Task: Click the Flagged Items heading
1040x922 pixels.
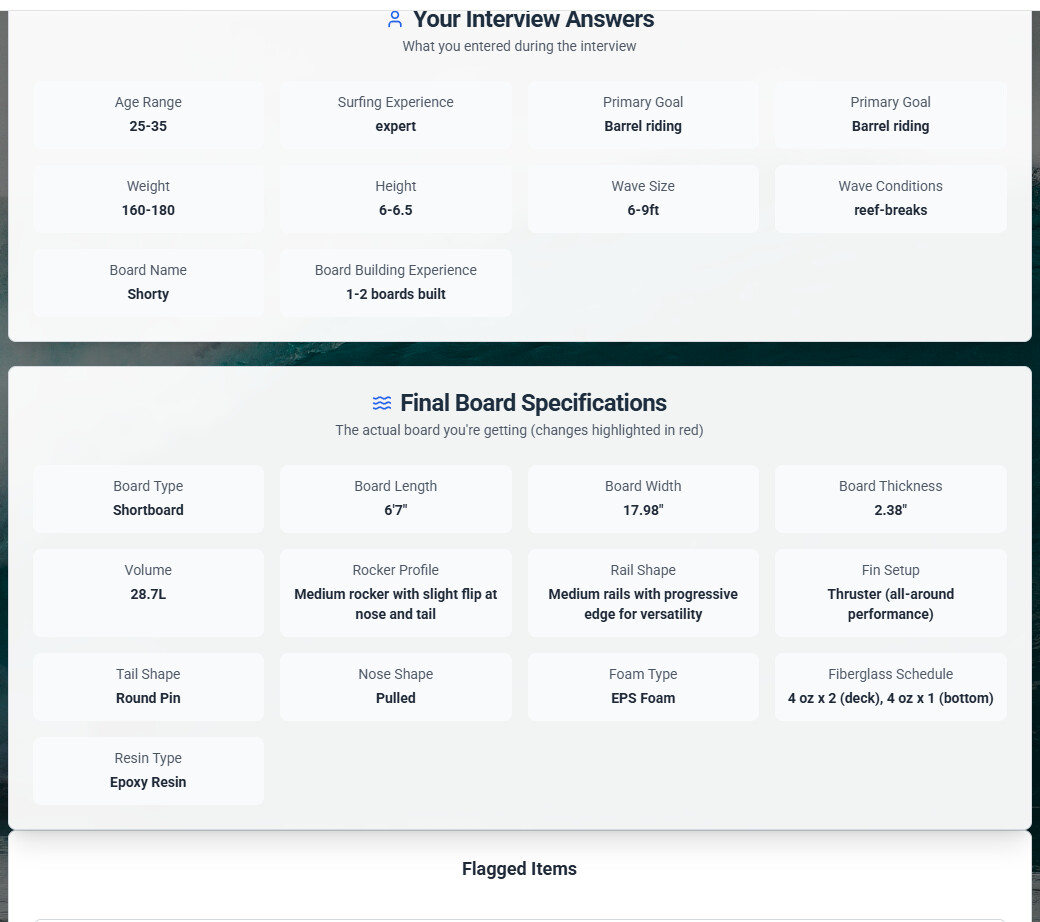Action: pyautogui.click(x=519, y=869)
